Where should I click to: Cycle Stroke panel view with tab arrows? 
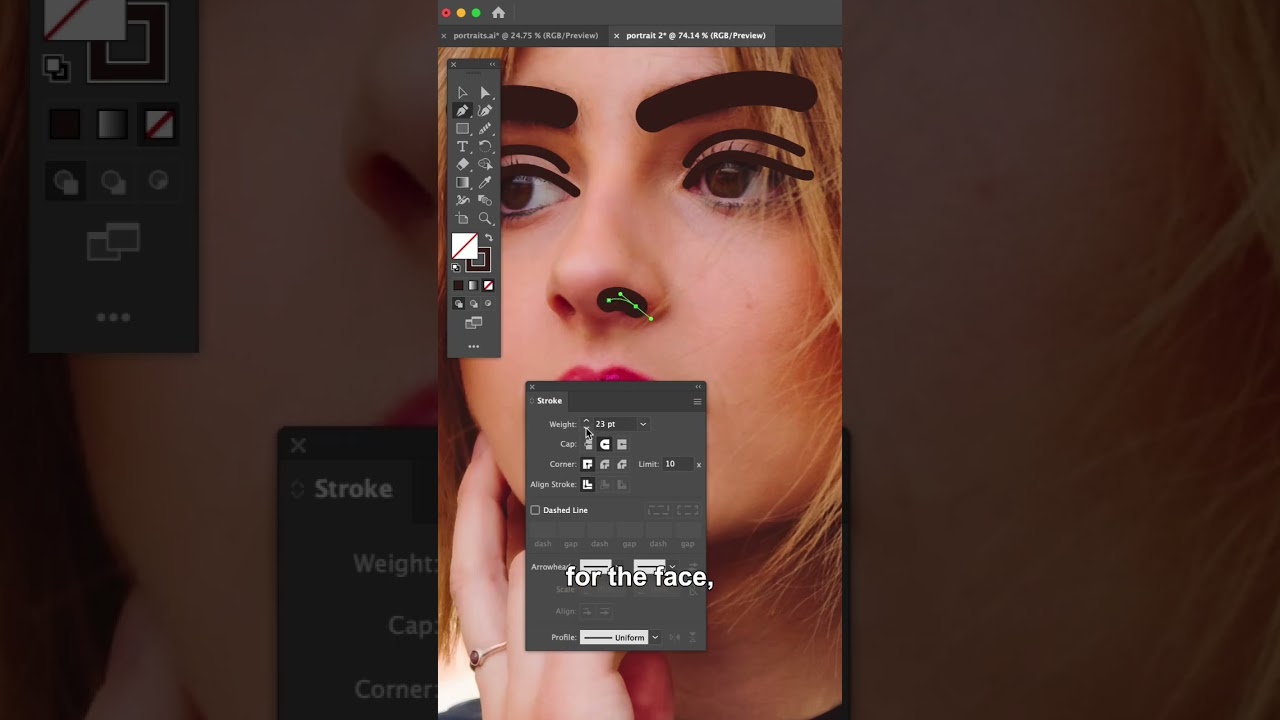tap(532, 401)
